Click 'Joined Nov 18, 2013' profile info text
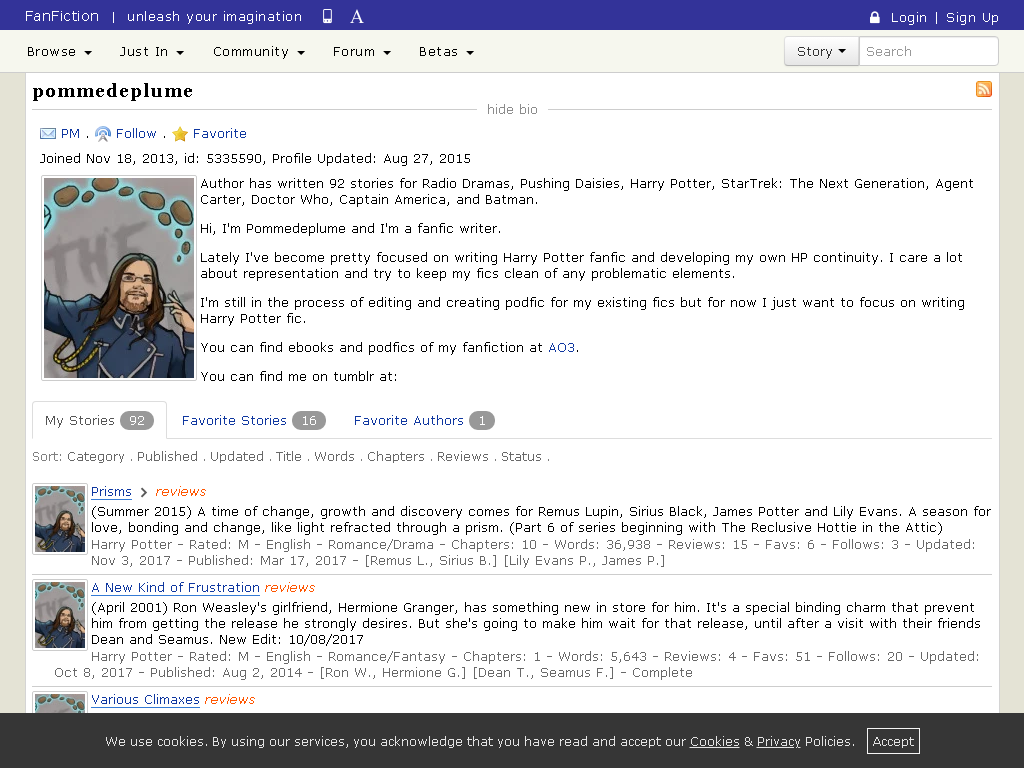The width and height of the screenshot is (1024, 768). coord(106,159)
